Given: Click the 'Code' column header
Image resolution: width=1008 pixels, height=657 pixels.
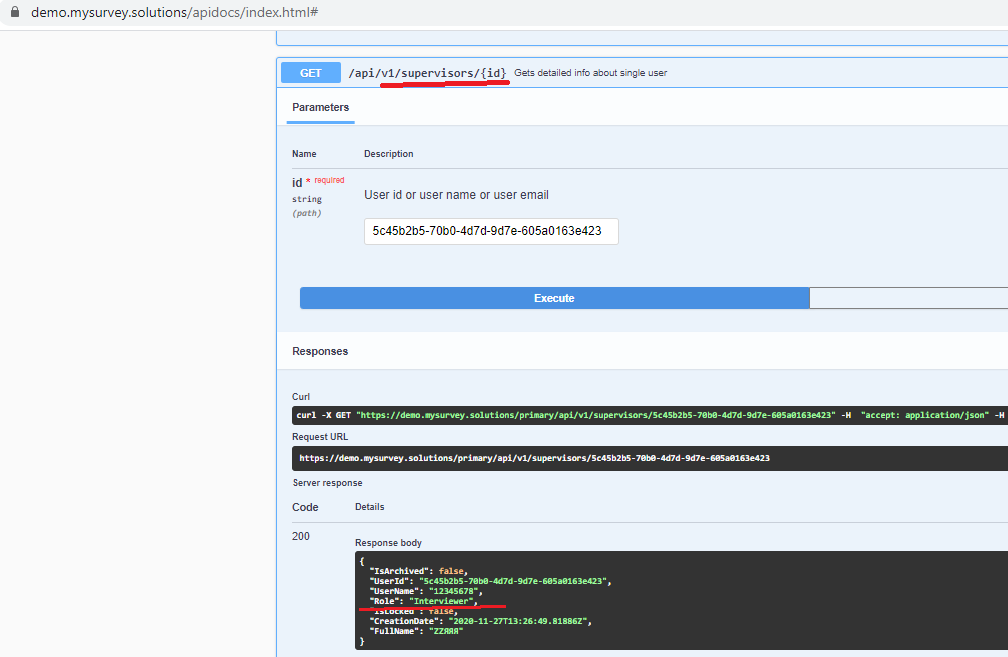Looking at the screenshot, I should click(x=305, y=507).
